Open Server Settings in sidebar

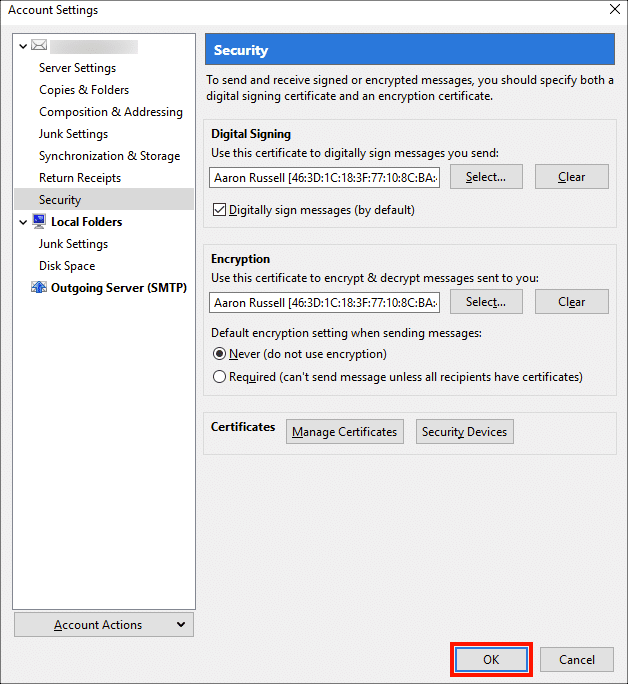pos(77,68)
